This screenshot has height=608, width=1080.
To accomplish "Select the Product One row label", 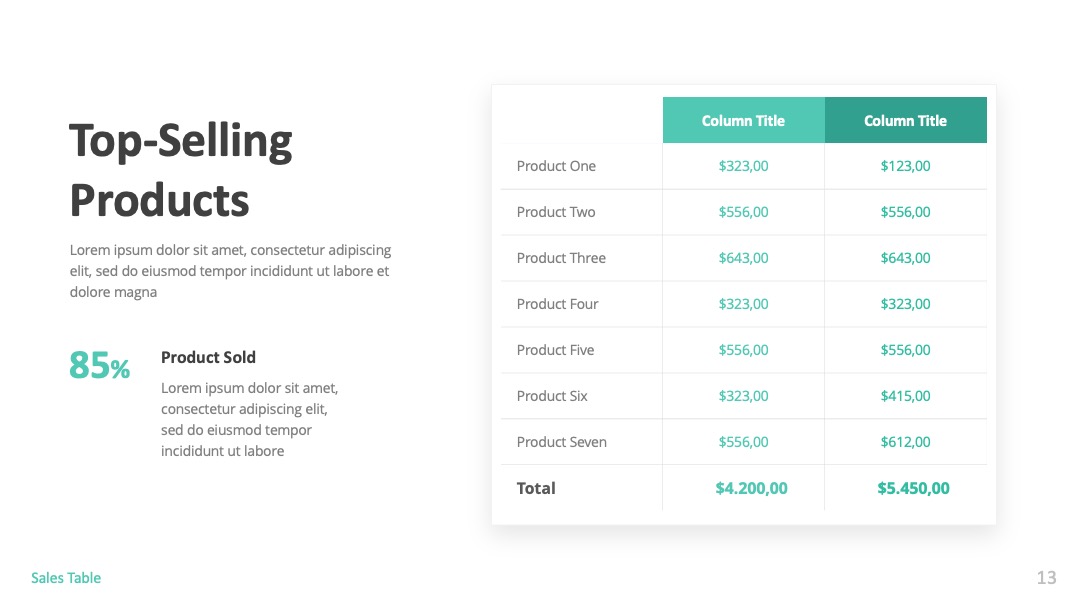I will click(556, 166).
